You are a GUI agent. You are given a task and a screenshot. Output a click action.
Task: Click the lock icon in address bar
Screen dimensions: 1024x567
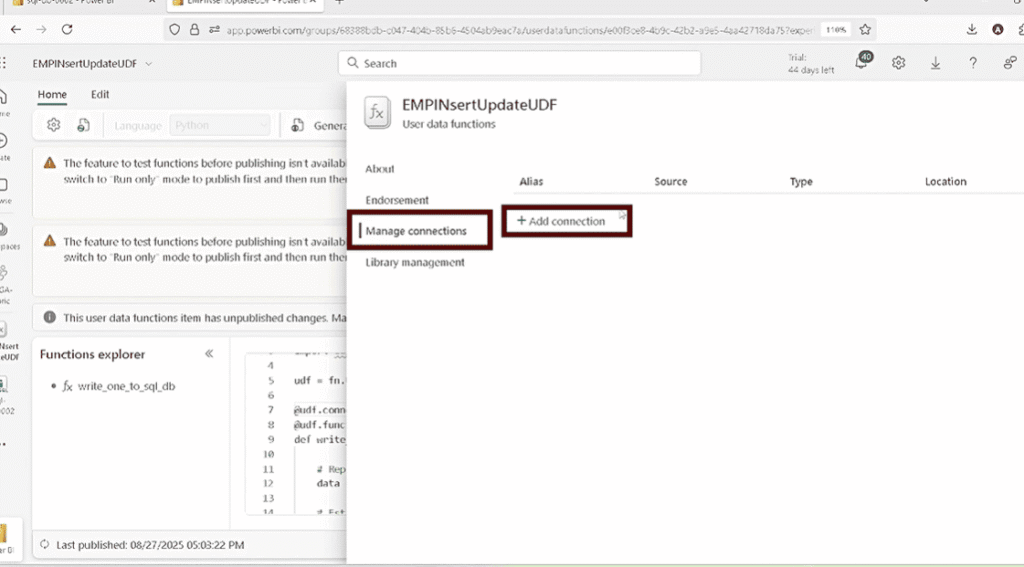(x=195, y=29)
